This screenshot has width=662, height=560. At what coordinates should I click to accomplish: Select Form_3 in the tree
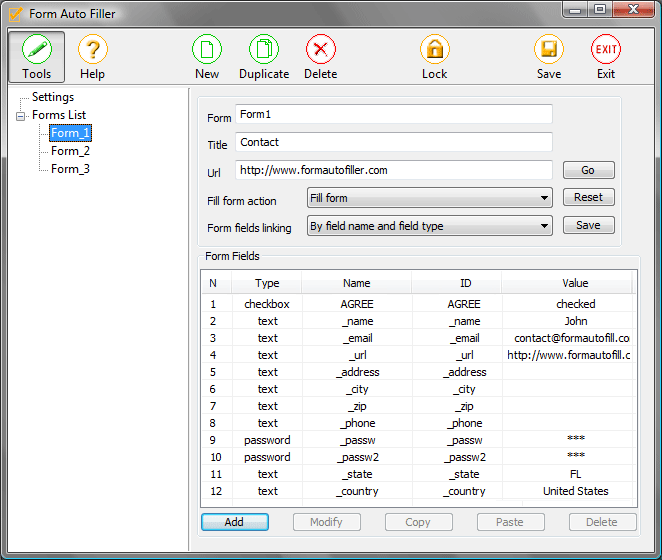70,169
